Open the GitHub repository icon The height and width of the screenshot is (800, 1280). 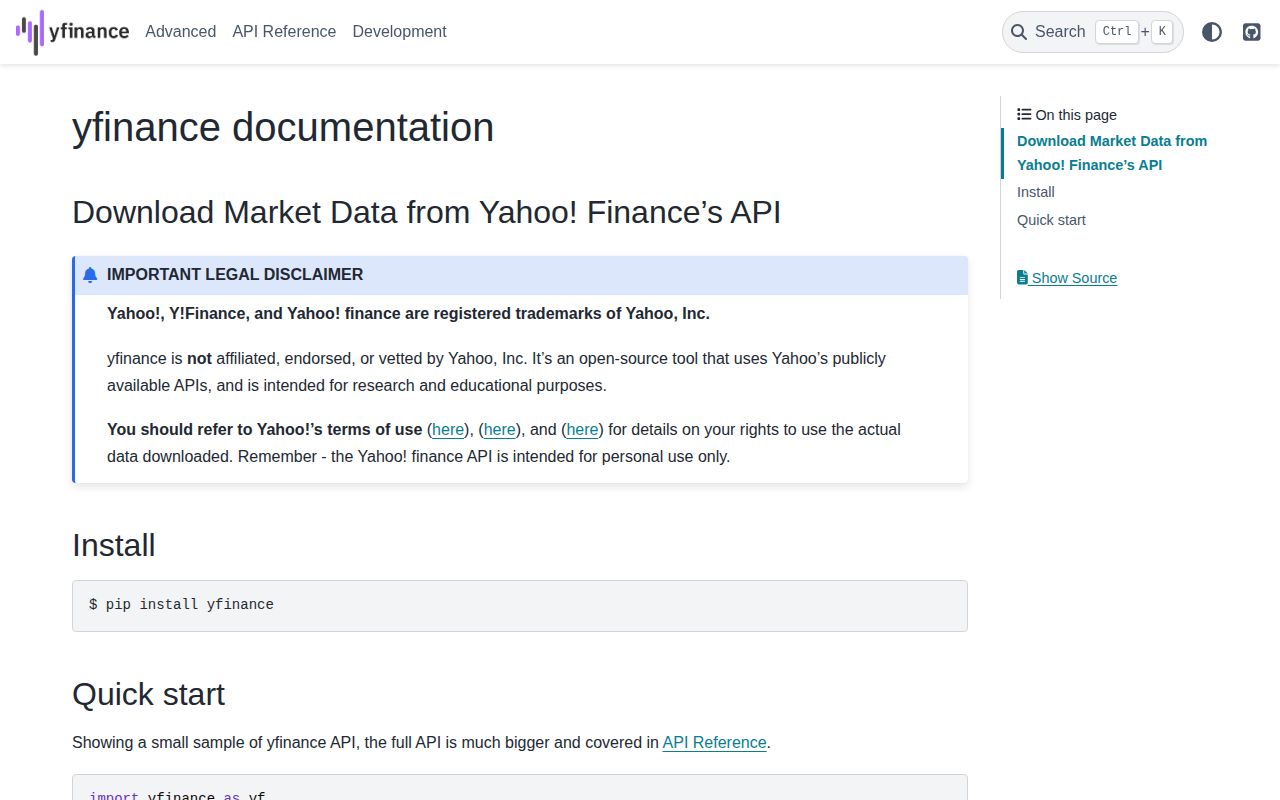[1252, 32]
